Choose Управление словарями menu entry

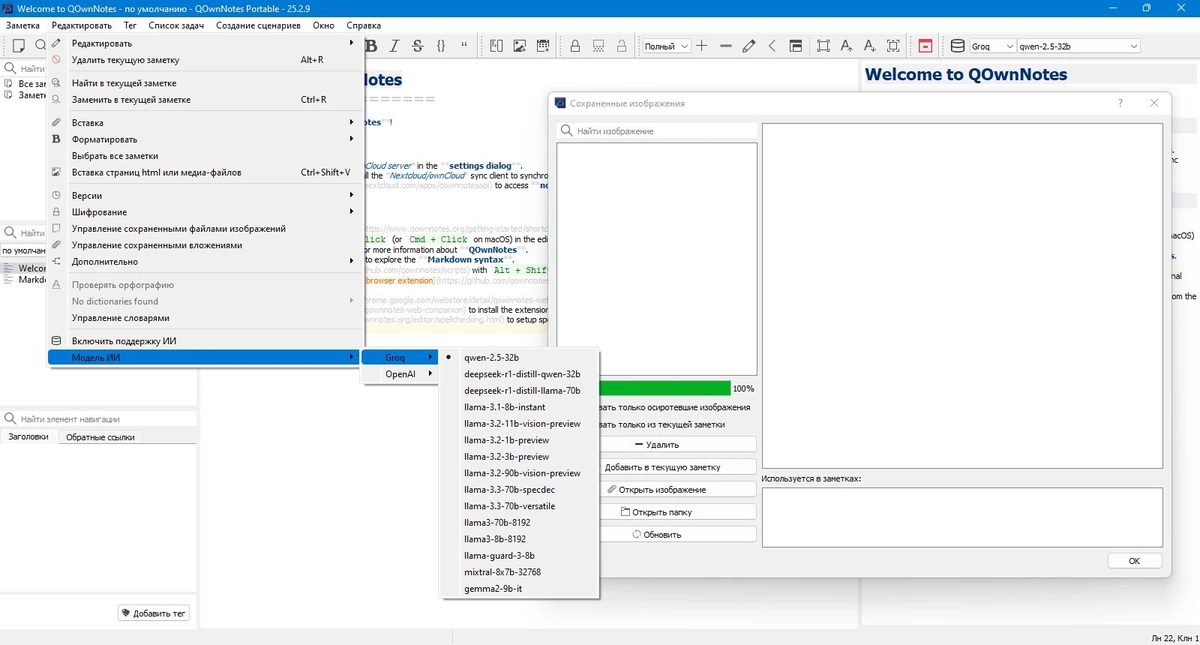pos(205,318)
